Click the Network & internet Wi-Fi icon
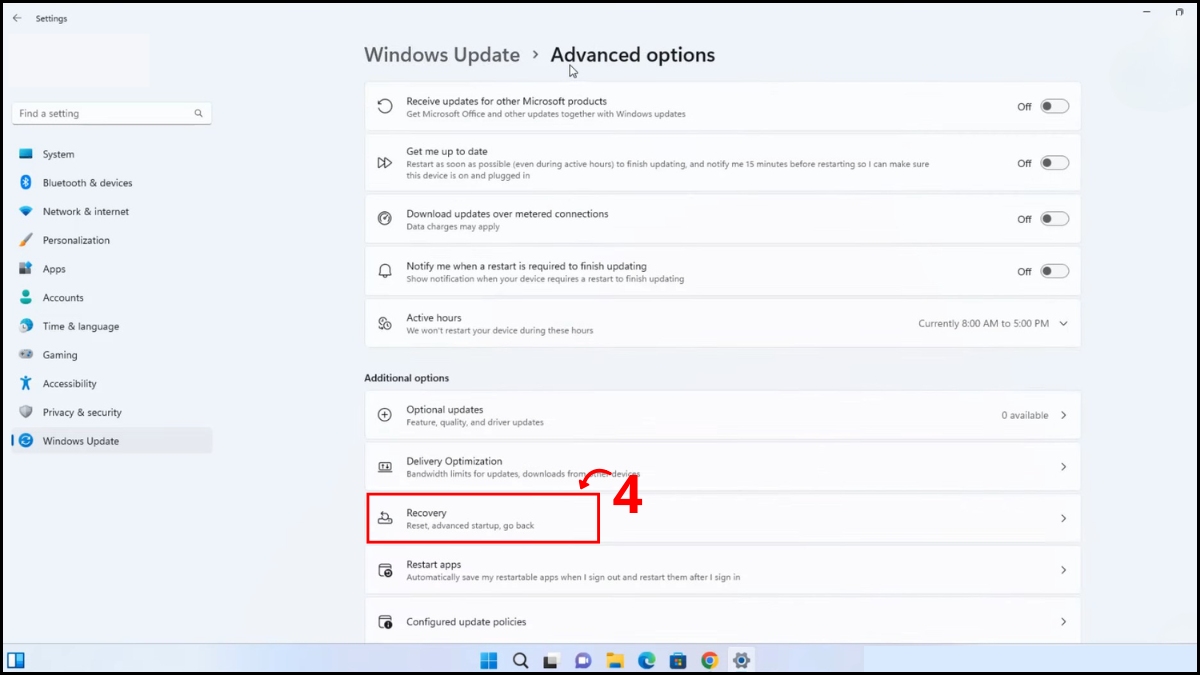Viewport: 1200px width, 675px height. coord(26,211)
